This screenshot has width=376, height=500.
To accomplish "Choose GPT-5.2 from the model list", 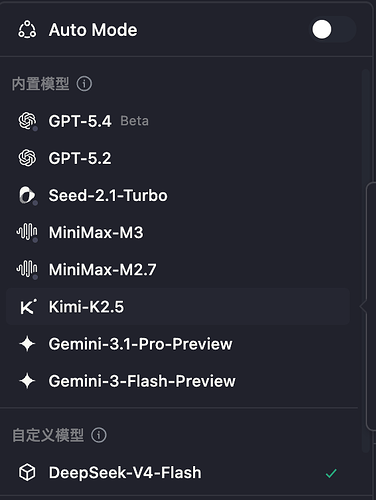I will tap(178, 158).
